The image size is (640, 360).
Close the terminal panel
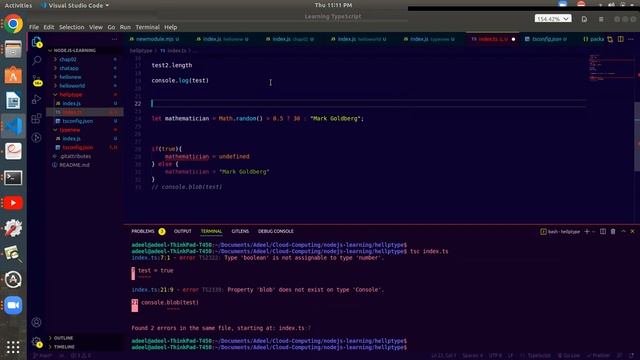pos(633,231)
